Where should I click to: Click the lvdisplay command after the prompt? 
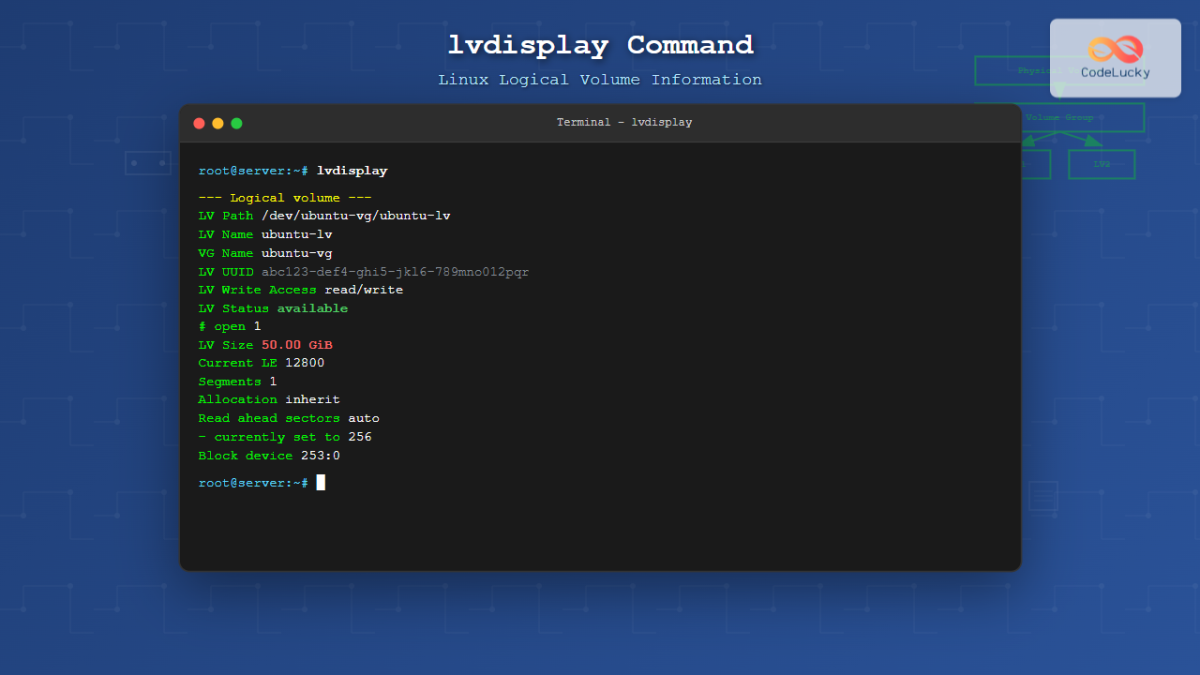point(352,170)
